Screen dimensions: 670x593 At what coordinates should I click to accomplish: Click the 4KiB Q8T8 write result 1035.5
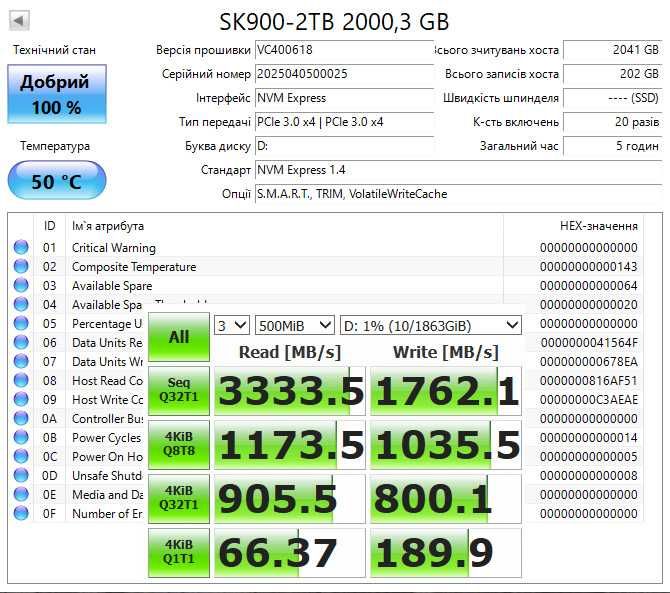coord(446,445)
